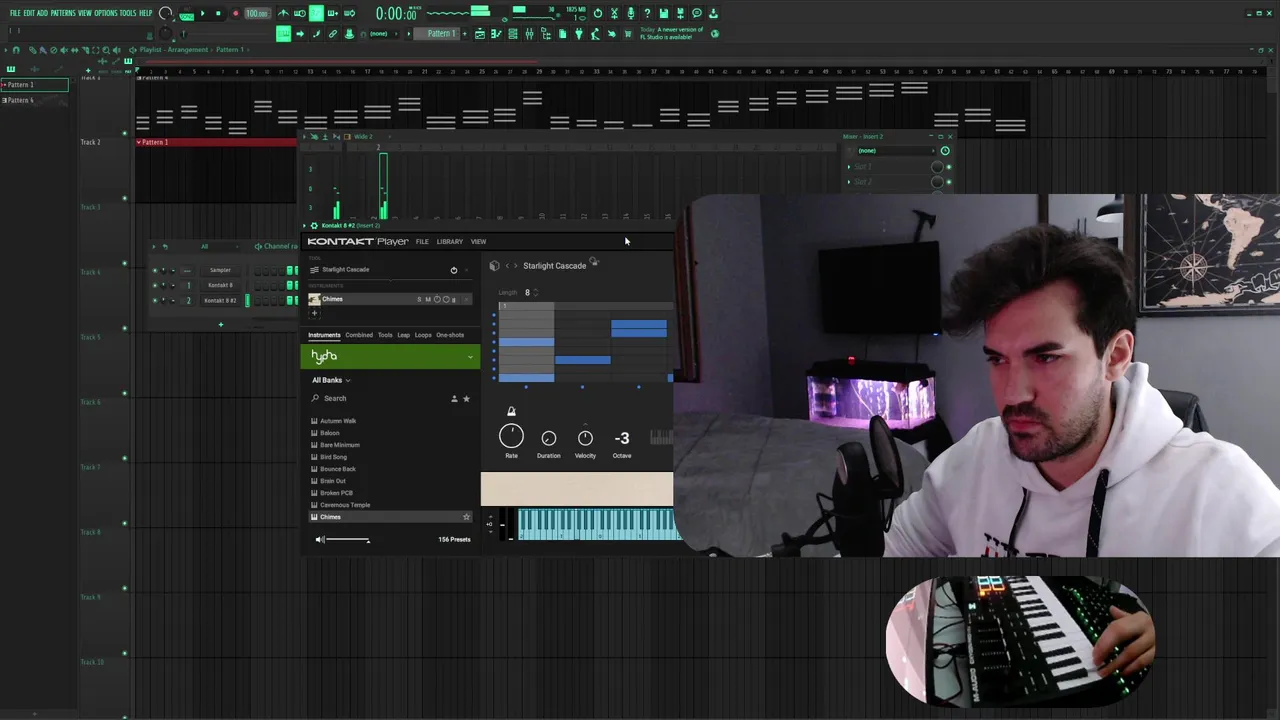Adjust the Rate knob
1280x720 pixels.
511,436
